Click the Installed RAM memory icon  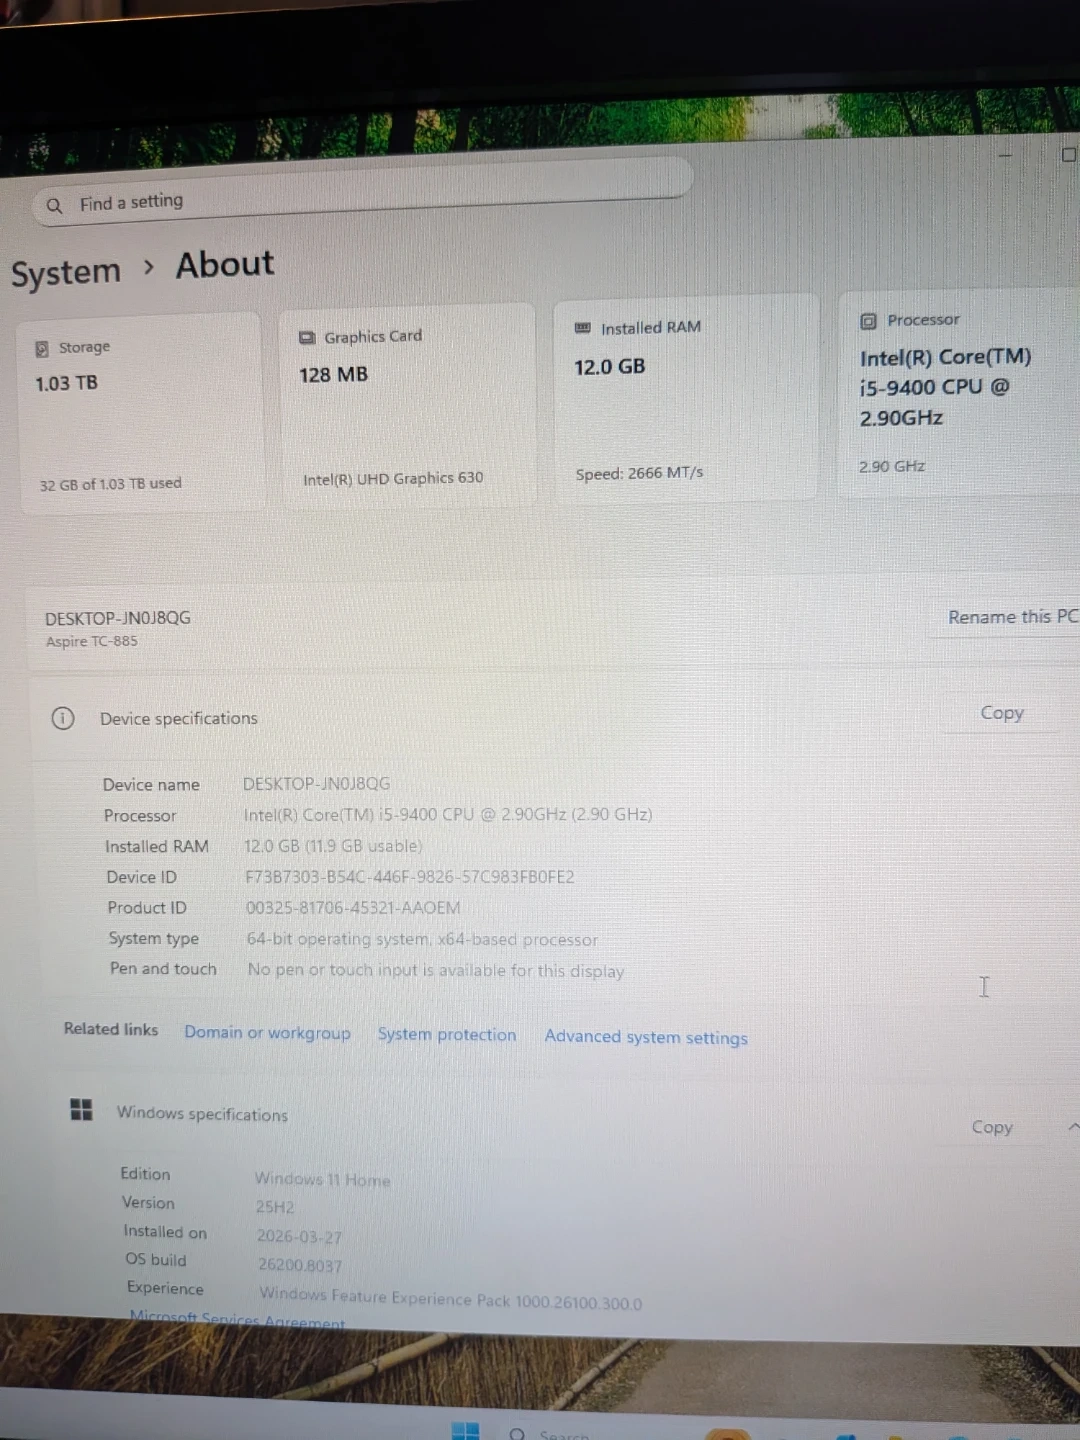click(583, 328)
